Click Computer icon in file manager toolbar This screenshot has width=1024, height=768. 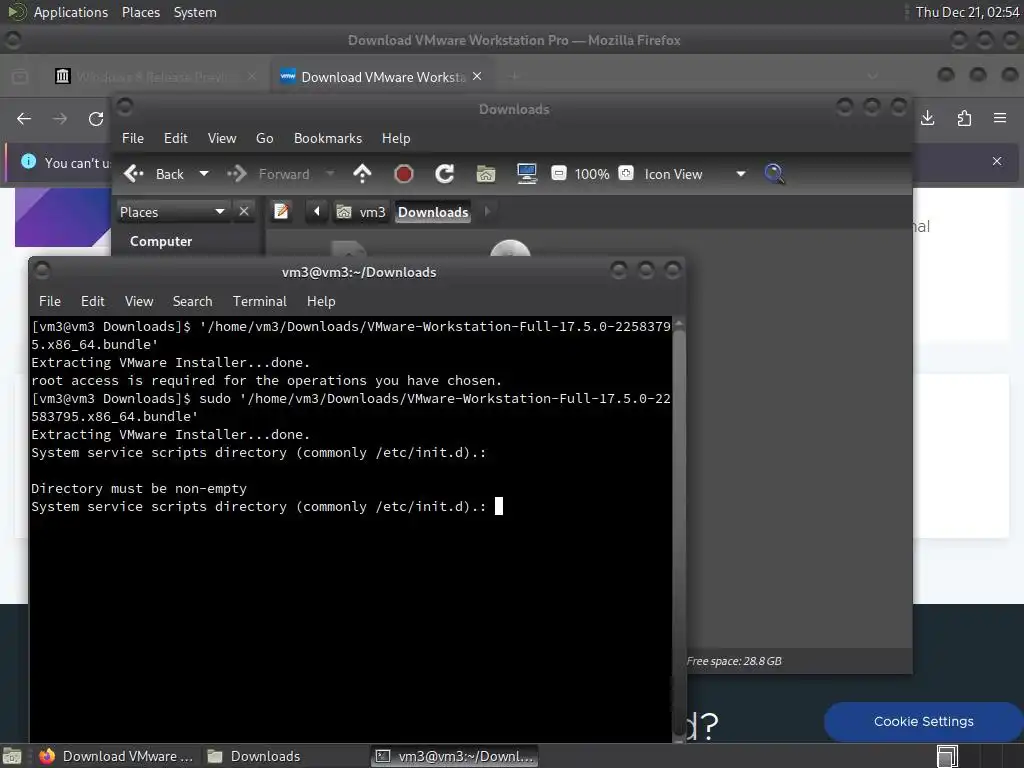(526, 174)
